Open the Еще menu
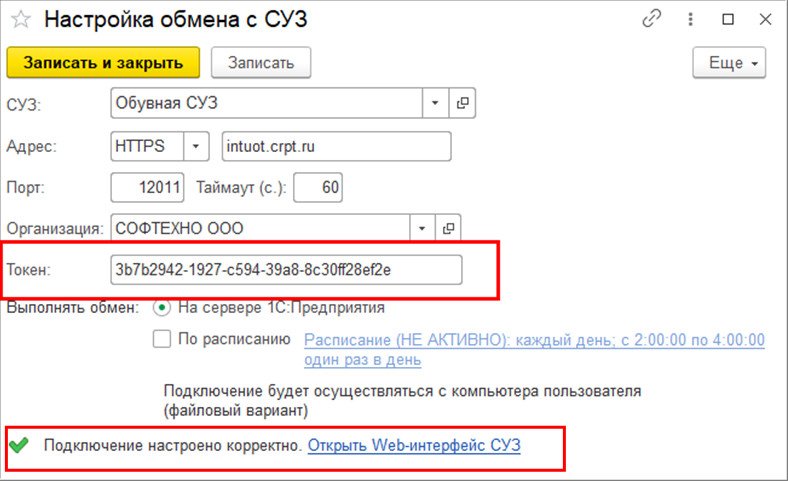788x481 pixels. pos(729,62)
